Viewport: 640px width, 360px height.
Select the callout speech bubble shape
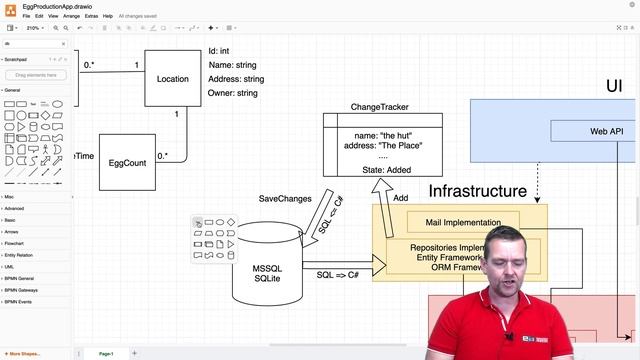coord(33,149)
